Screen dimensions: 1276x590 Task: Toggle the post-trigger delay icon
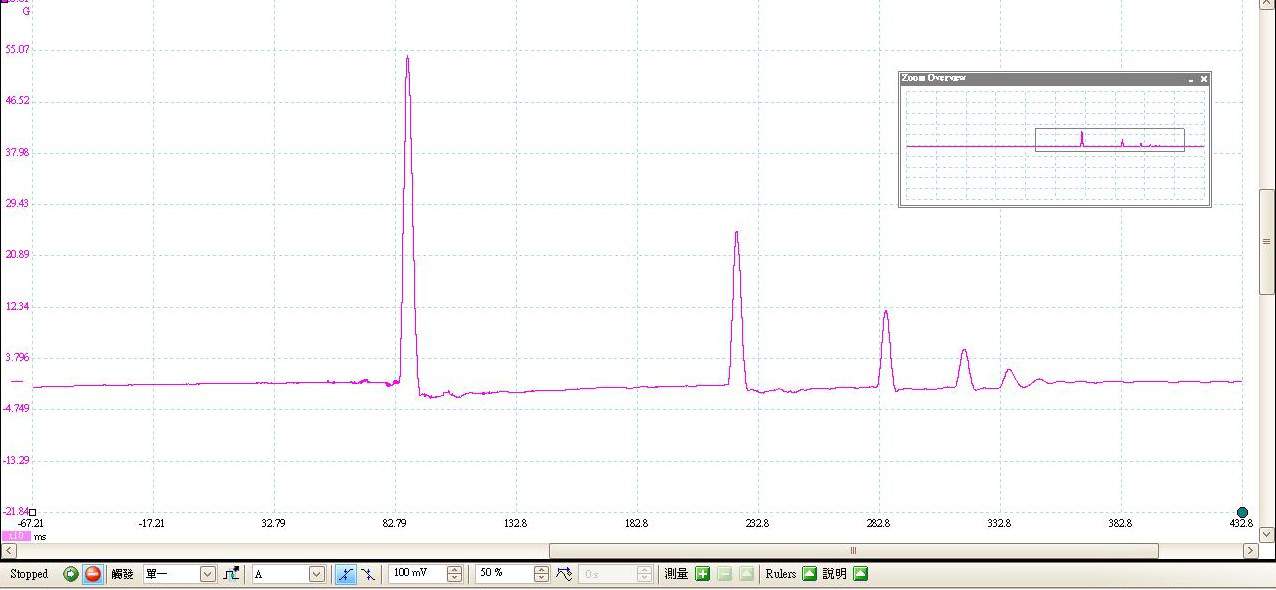coord(564,574)
